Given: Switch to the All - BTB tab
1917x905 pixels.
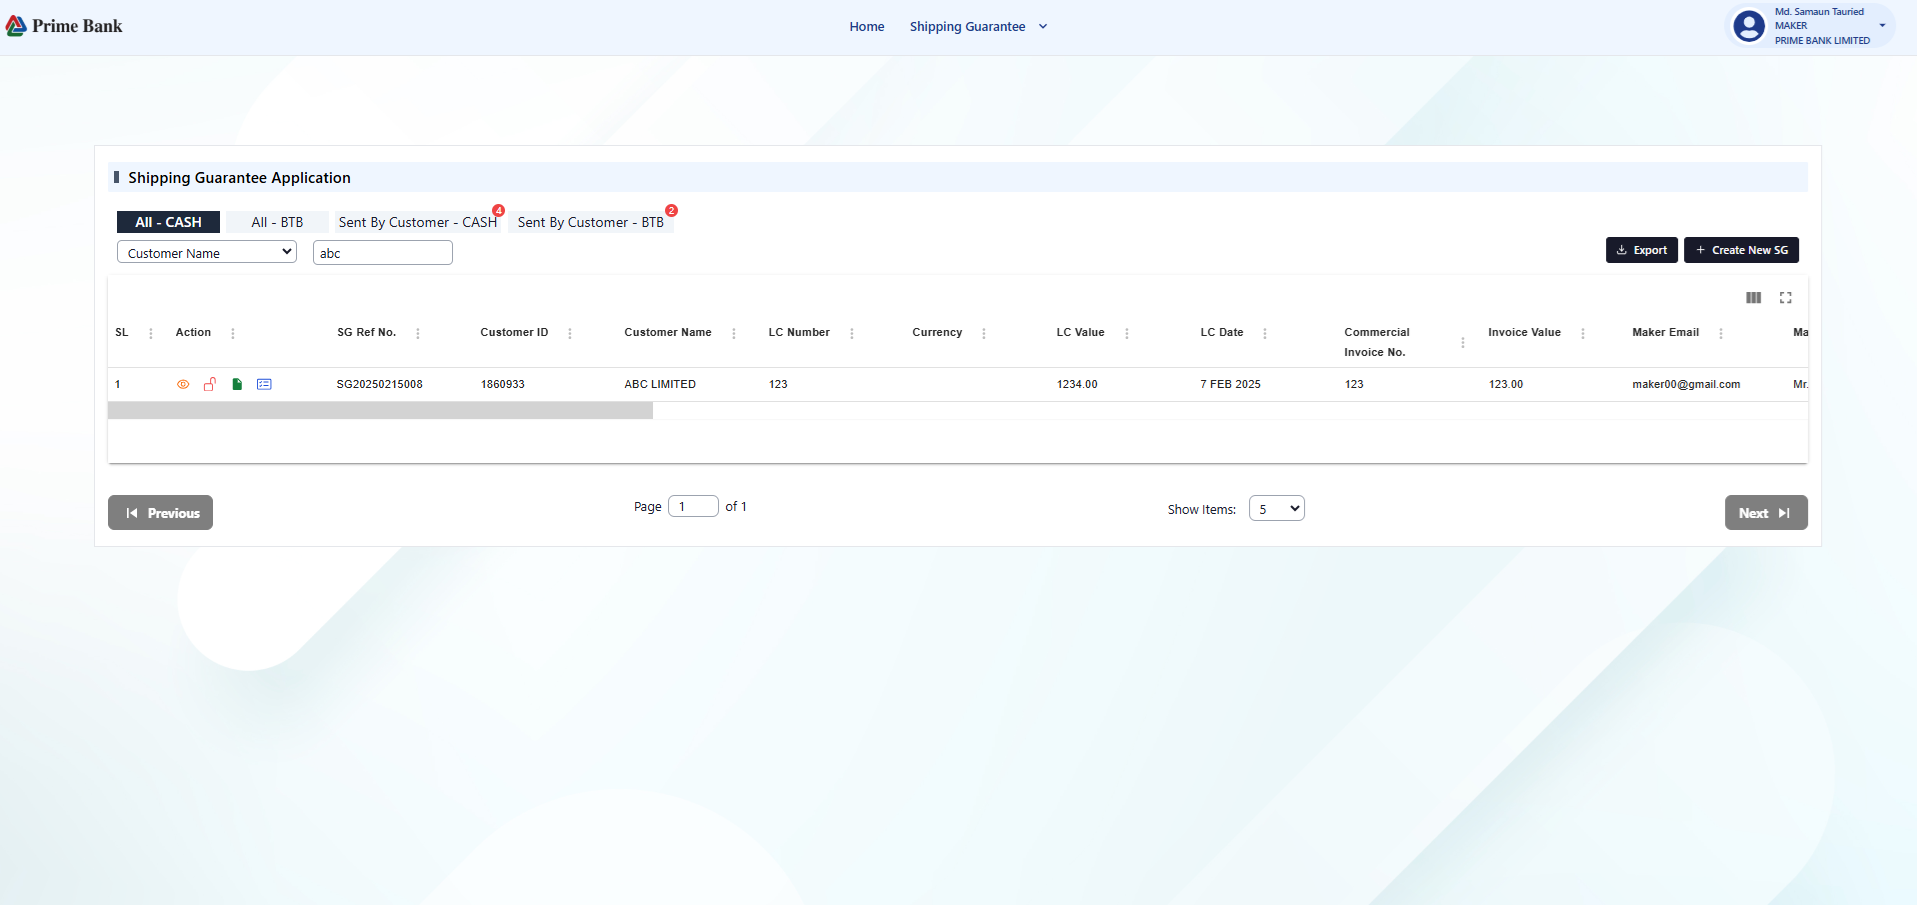Looking at the screenshot, I should coord(277,222).
